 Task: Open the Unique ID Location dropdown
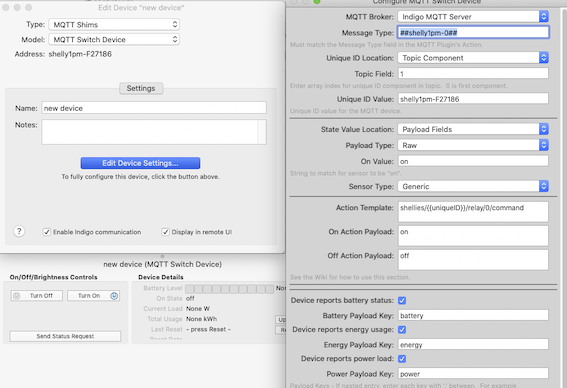point(473,58)
